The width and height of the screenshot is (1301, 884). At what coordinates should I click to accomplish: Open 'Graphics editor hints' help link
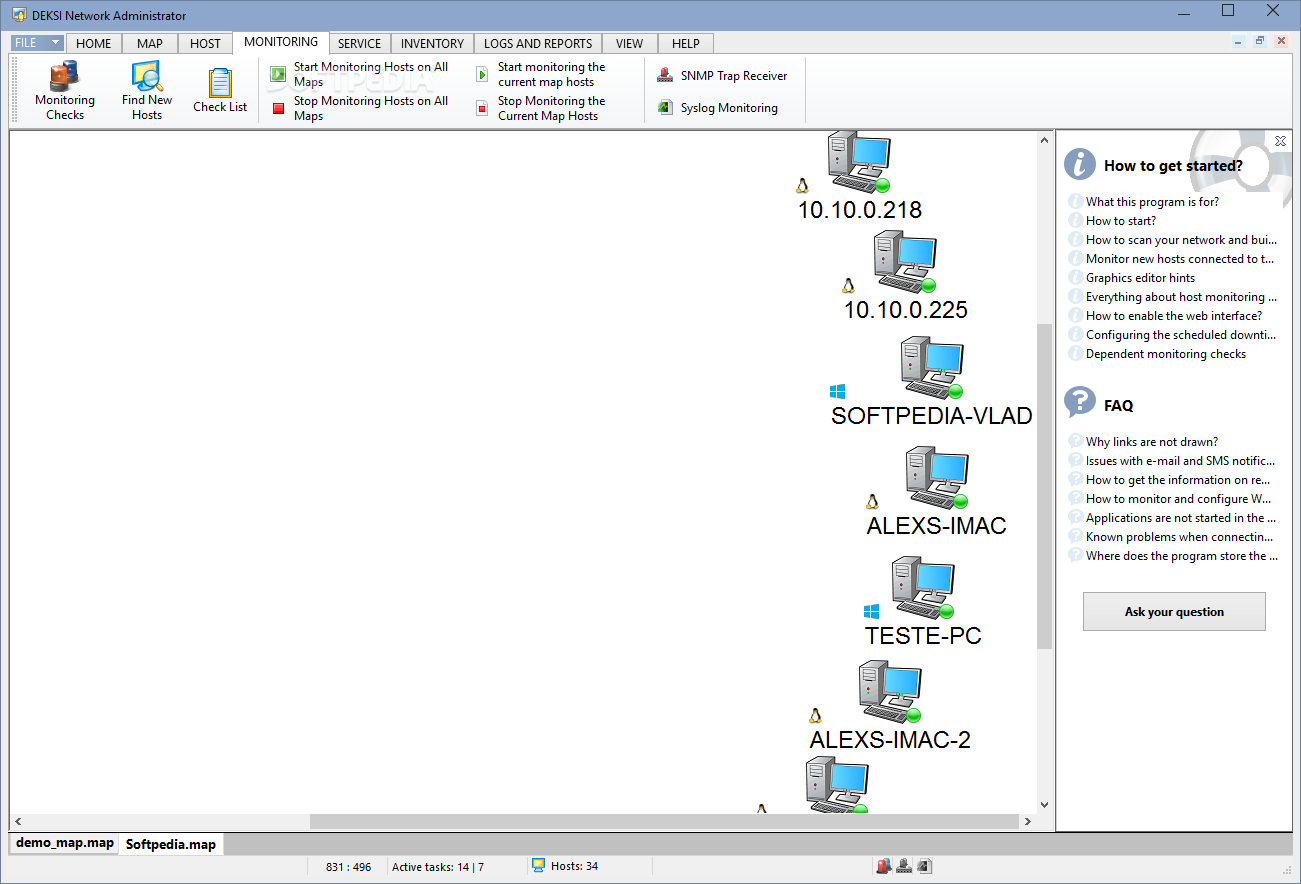pyautogui.click(x=1140, y=277)
